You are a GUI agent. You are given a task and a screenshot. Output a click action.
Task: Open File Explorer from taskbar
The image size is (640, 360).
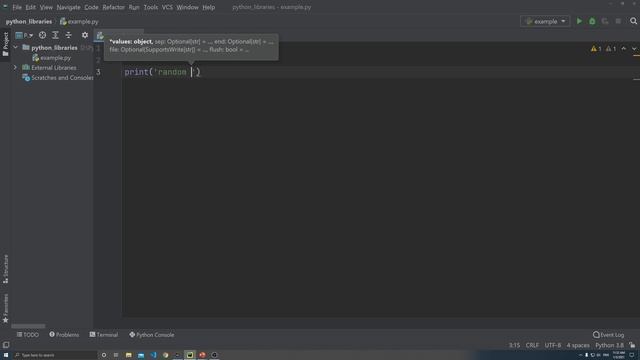129,355
